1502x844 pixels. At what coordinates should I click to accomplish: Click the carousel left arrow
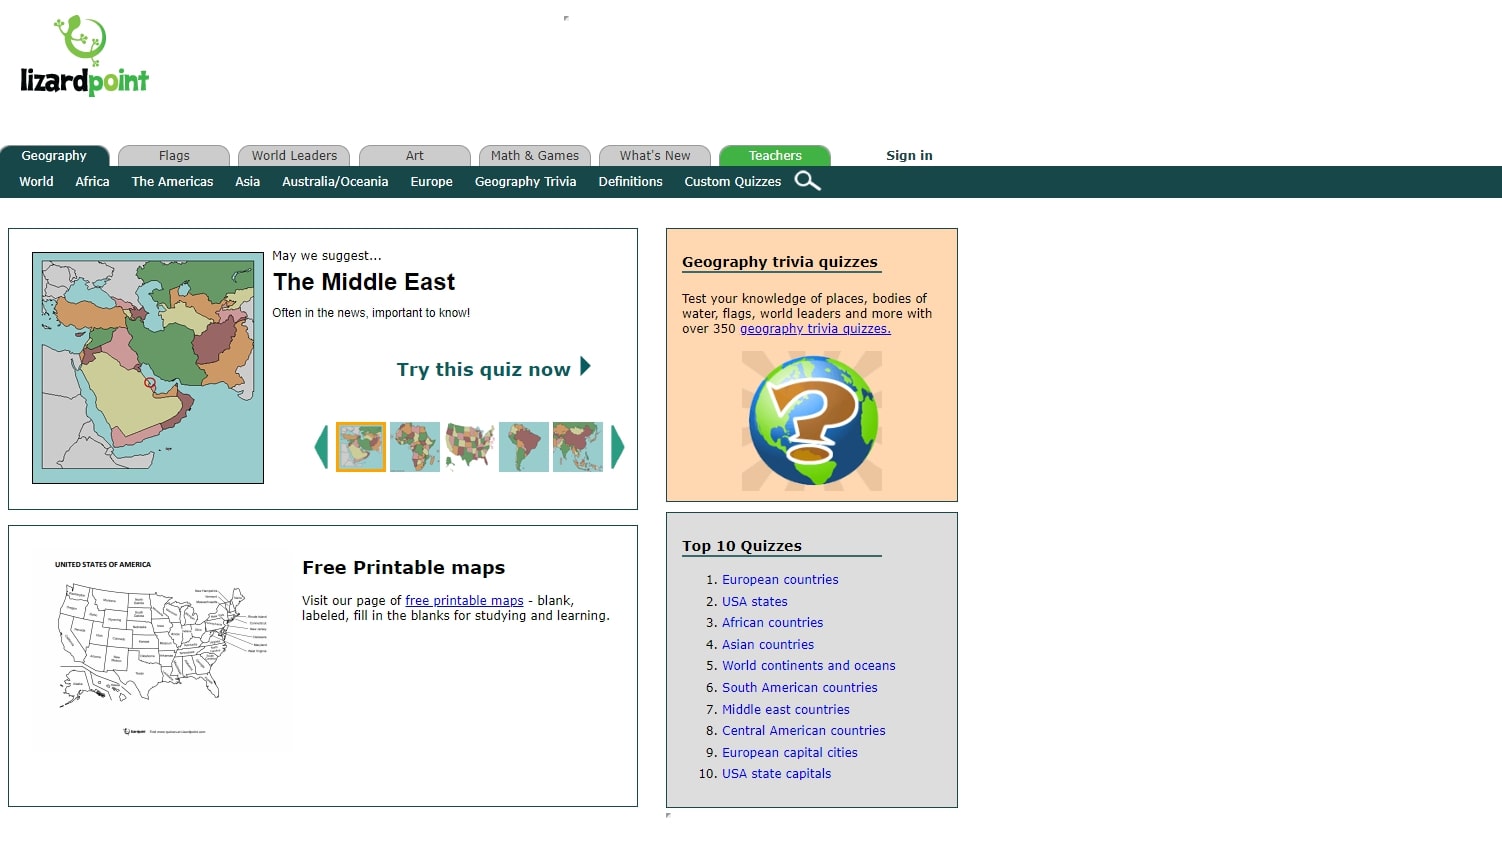pos(321,447)
